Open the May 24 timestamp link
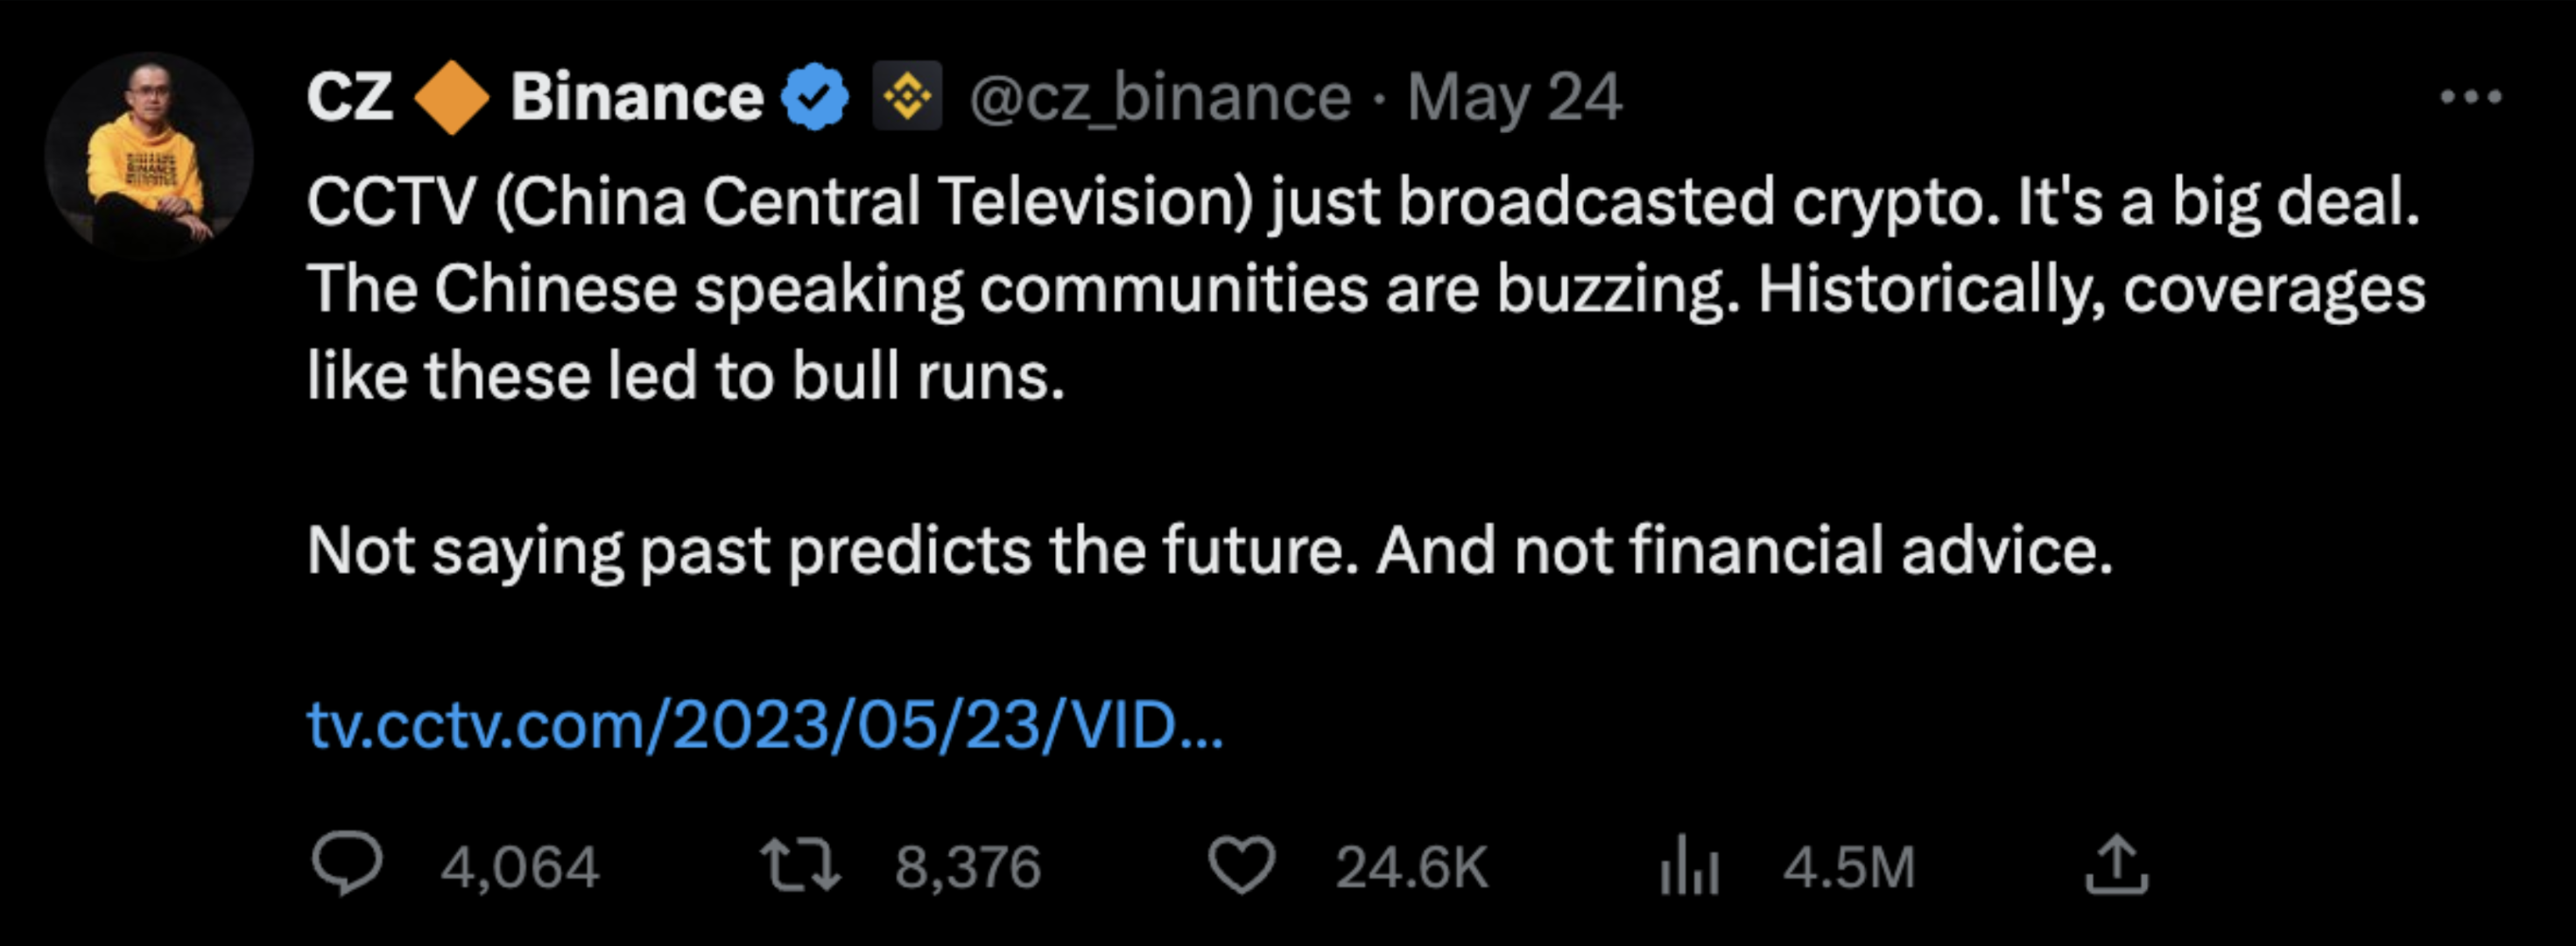The height and width of the screenshot is (946, 2576). click(x=1514, y=97)
